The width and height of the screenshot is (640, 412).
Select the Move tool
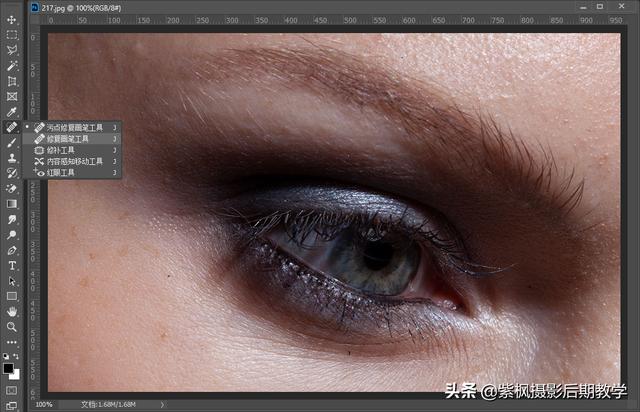pyautogui.click(x=12, y=20)
